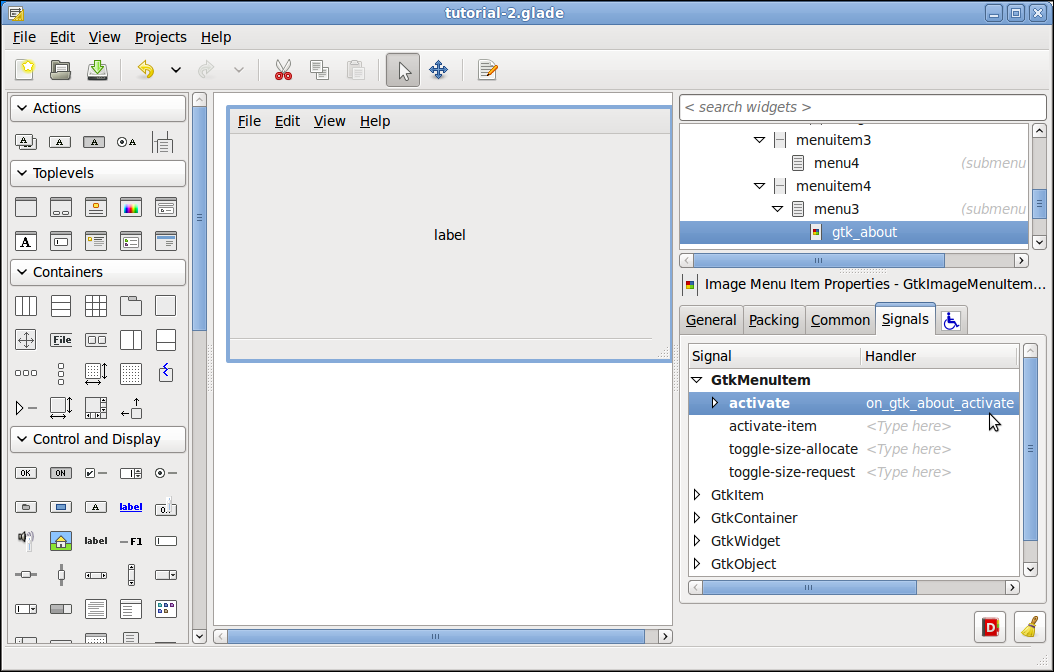Image resolution: width=1054 pixels, height=672 pixels.
Task: Select the Font Selection Dialog toplevel
Action: [26, 241]
